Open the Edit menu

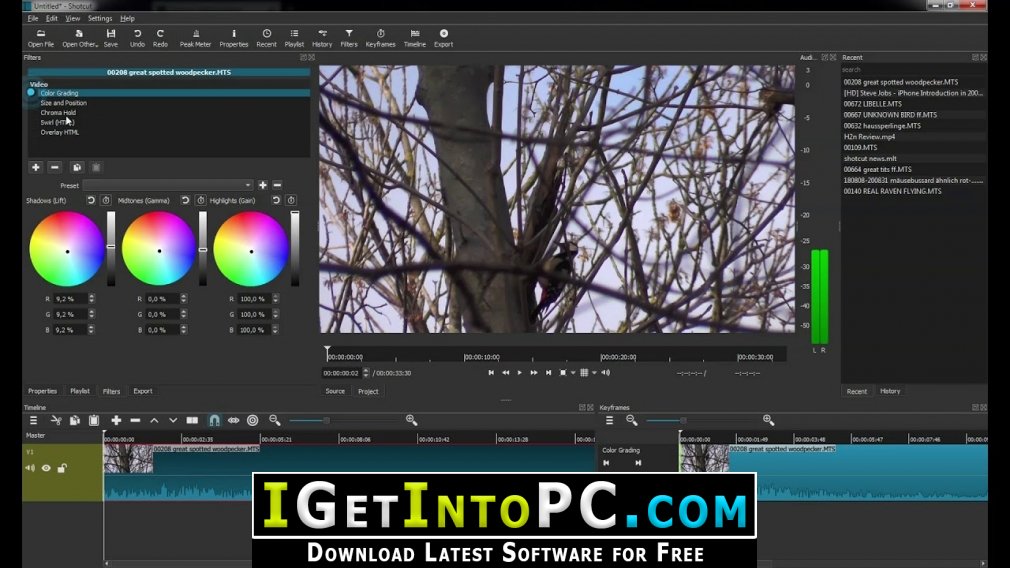point(52,18)
